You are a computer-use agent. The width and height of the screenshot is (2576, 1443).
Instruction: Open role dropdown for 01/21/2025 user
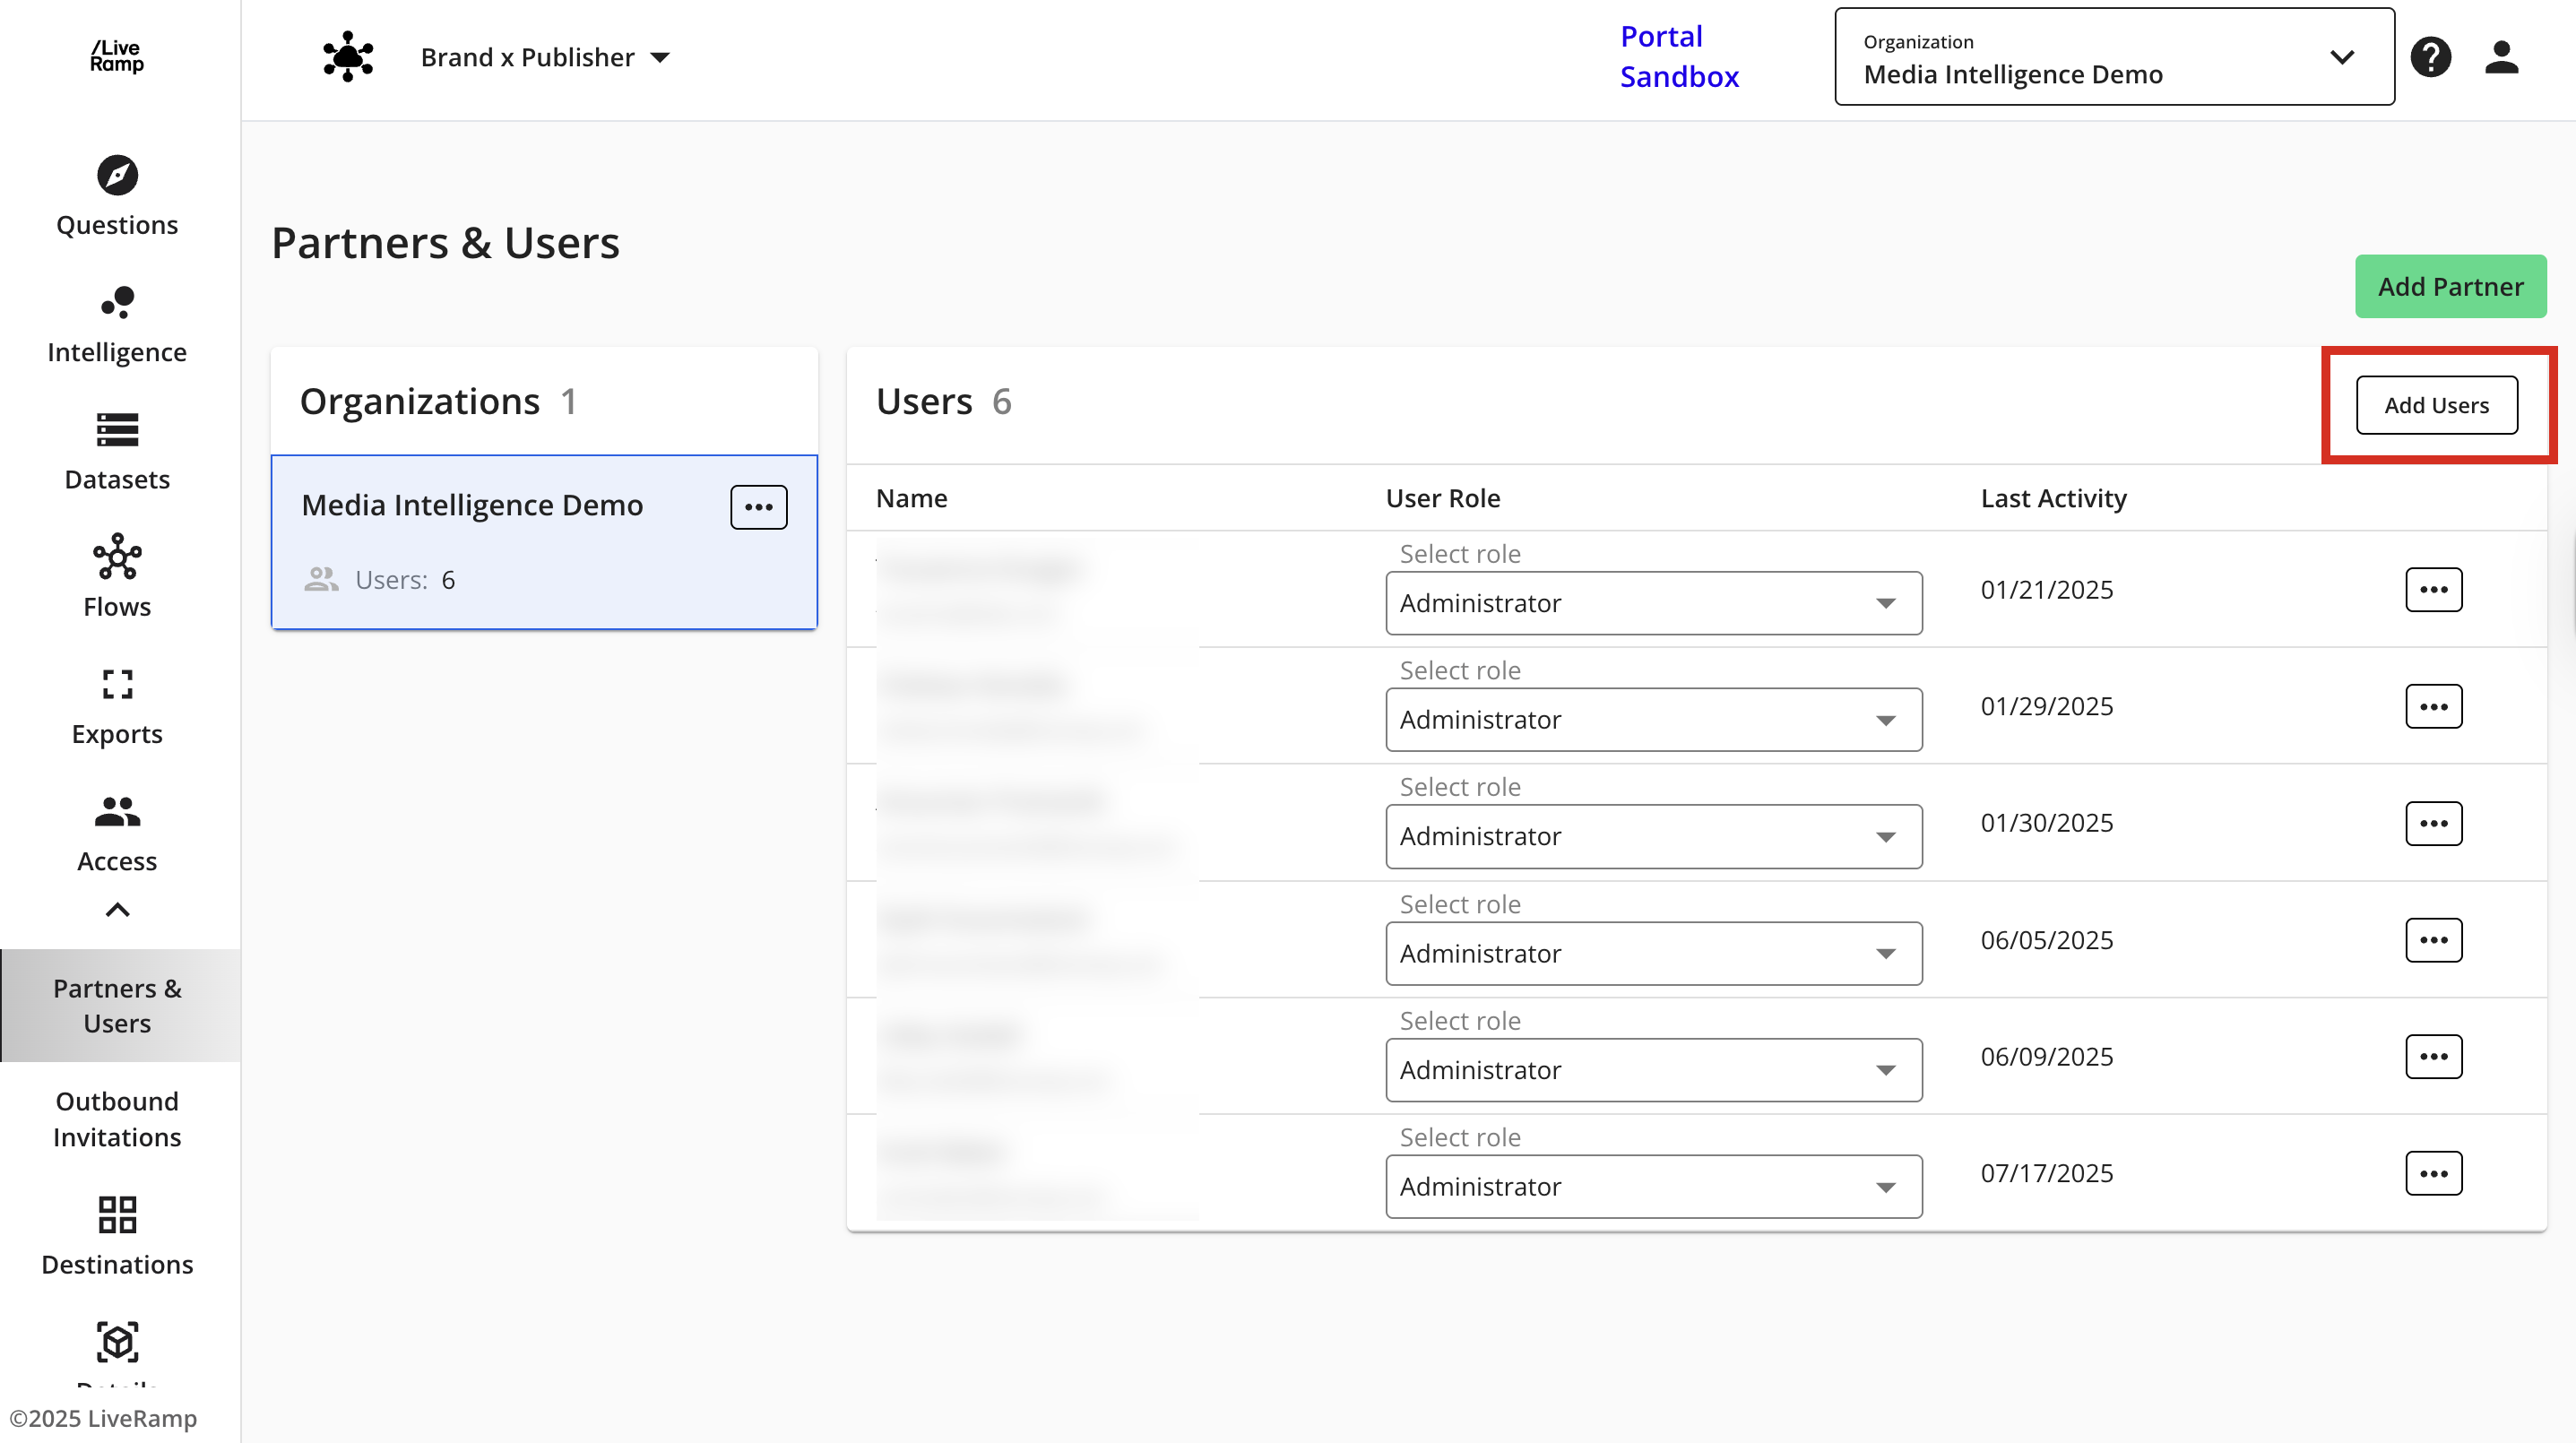(1653, 603)
